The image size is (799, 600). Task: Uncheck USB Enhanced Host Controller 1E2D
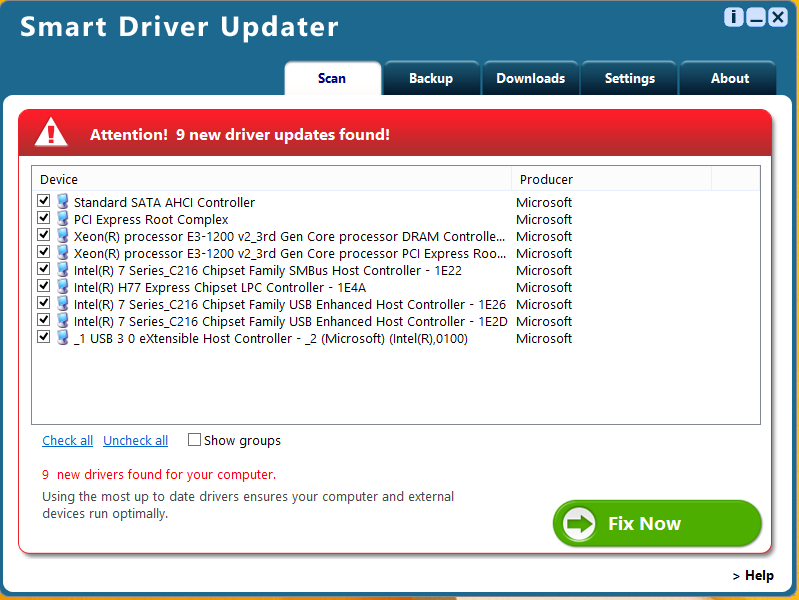coord(43,320)
